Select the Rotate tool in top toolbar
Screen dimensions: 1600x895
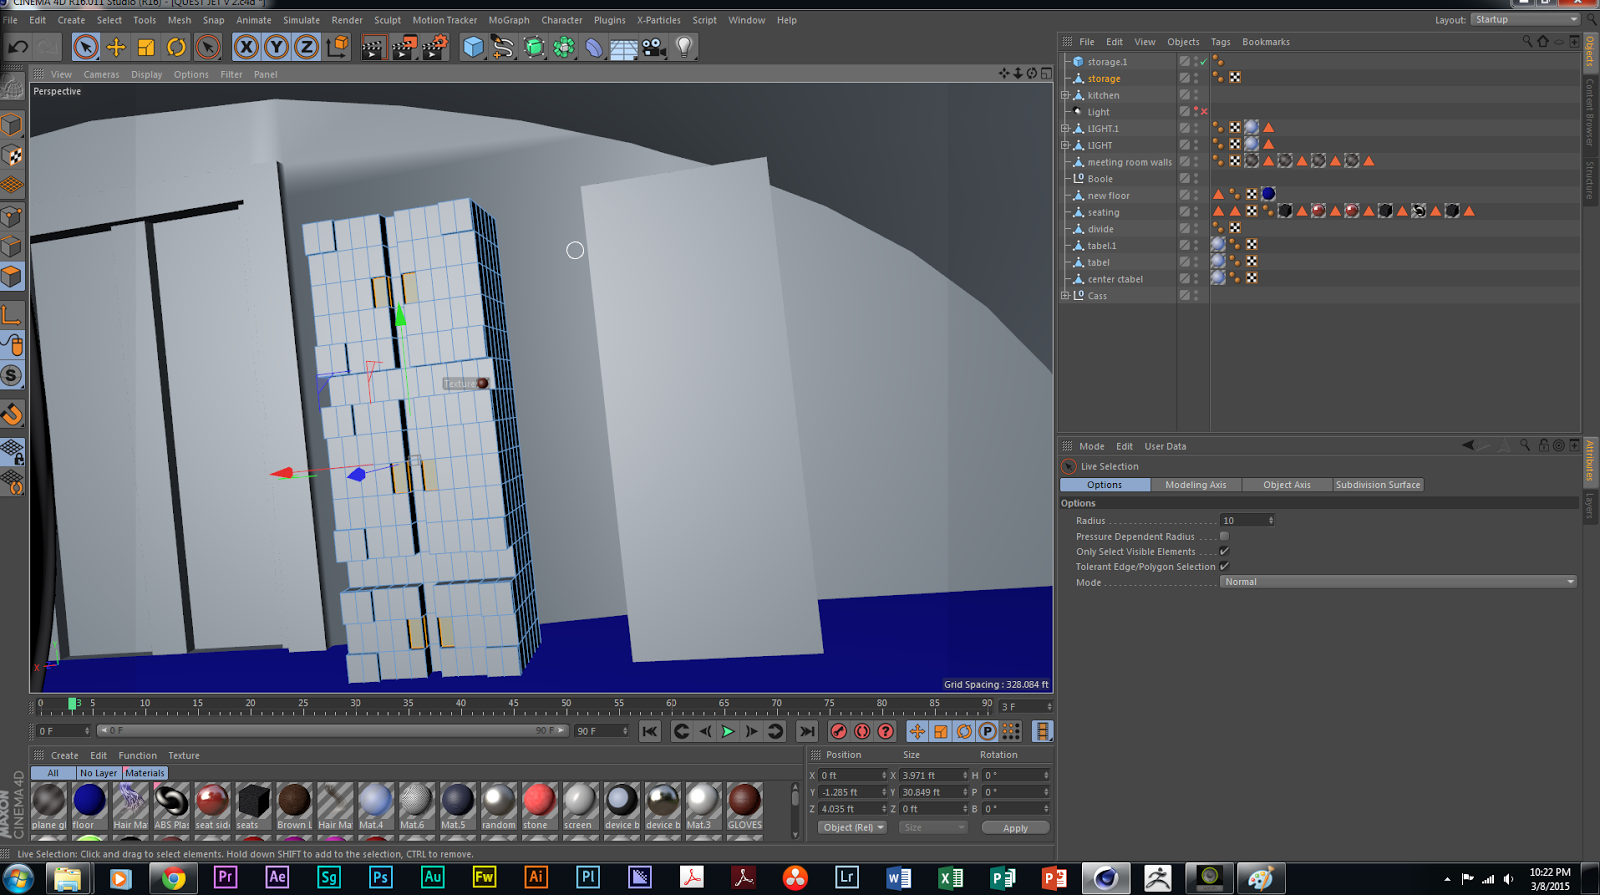tap(176, 47)
